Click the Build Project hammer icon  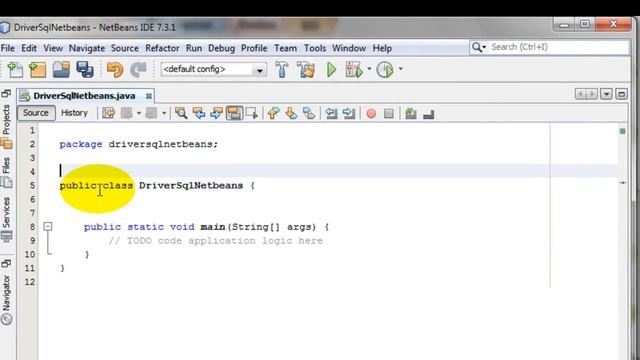(282, 70)
